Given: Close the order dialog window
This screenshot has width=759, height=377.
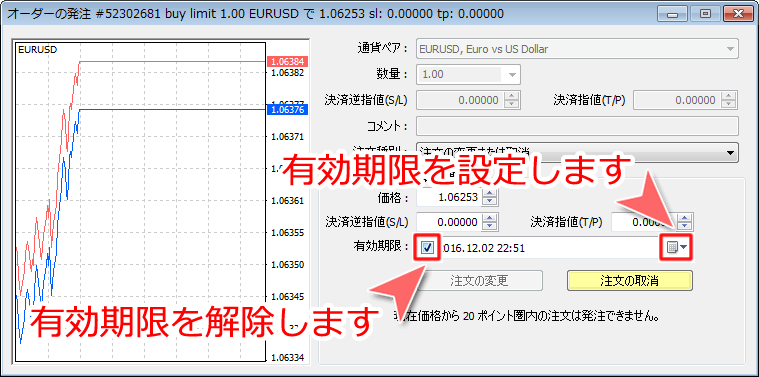Looking at the screenshot, I should click(737, 14).
